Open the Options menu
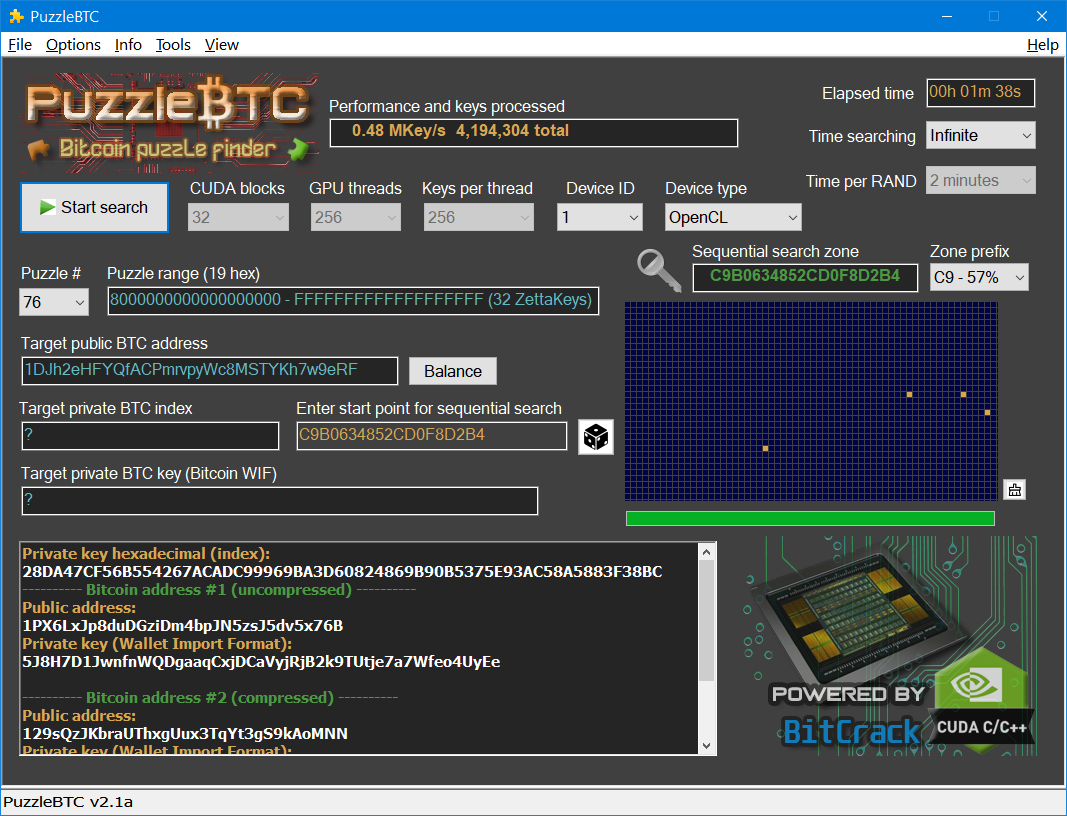Viewport: 1067px width, 816px height. click(x=73, y=45)
